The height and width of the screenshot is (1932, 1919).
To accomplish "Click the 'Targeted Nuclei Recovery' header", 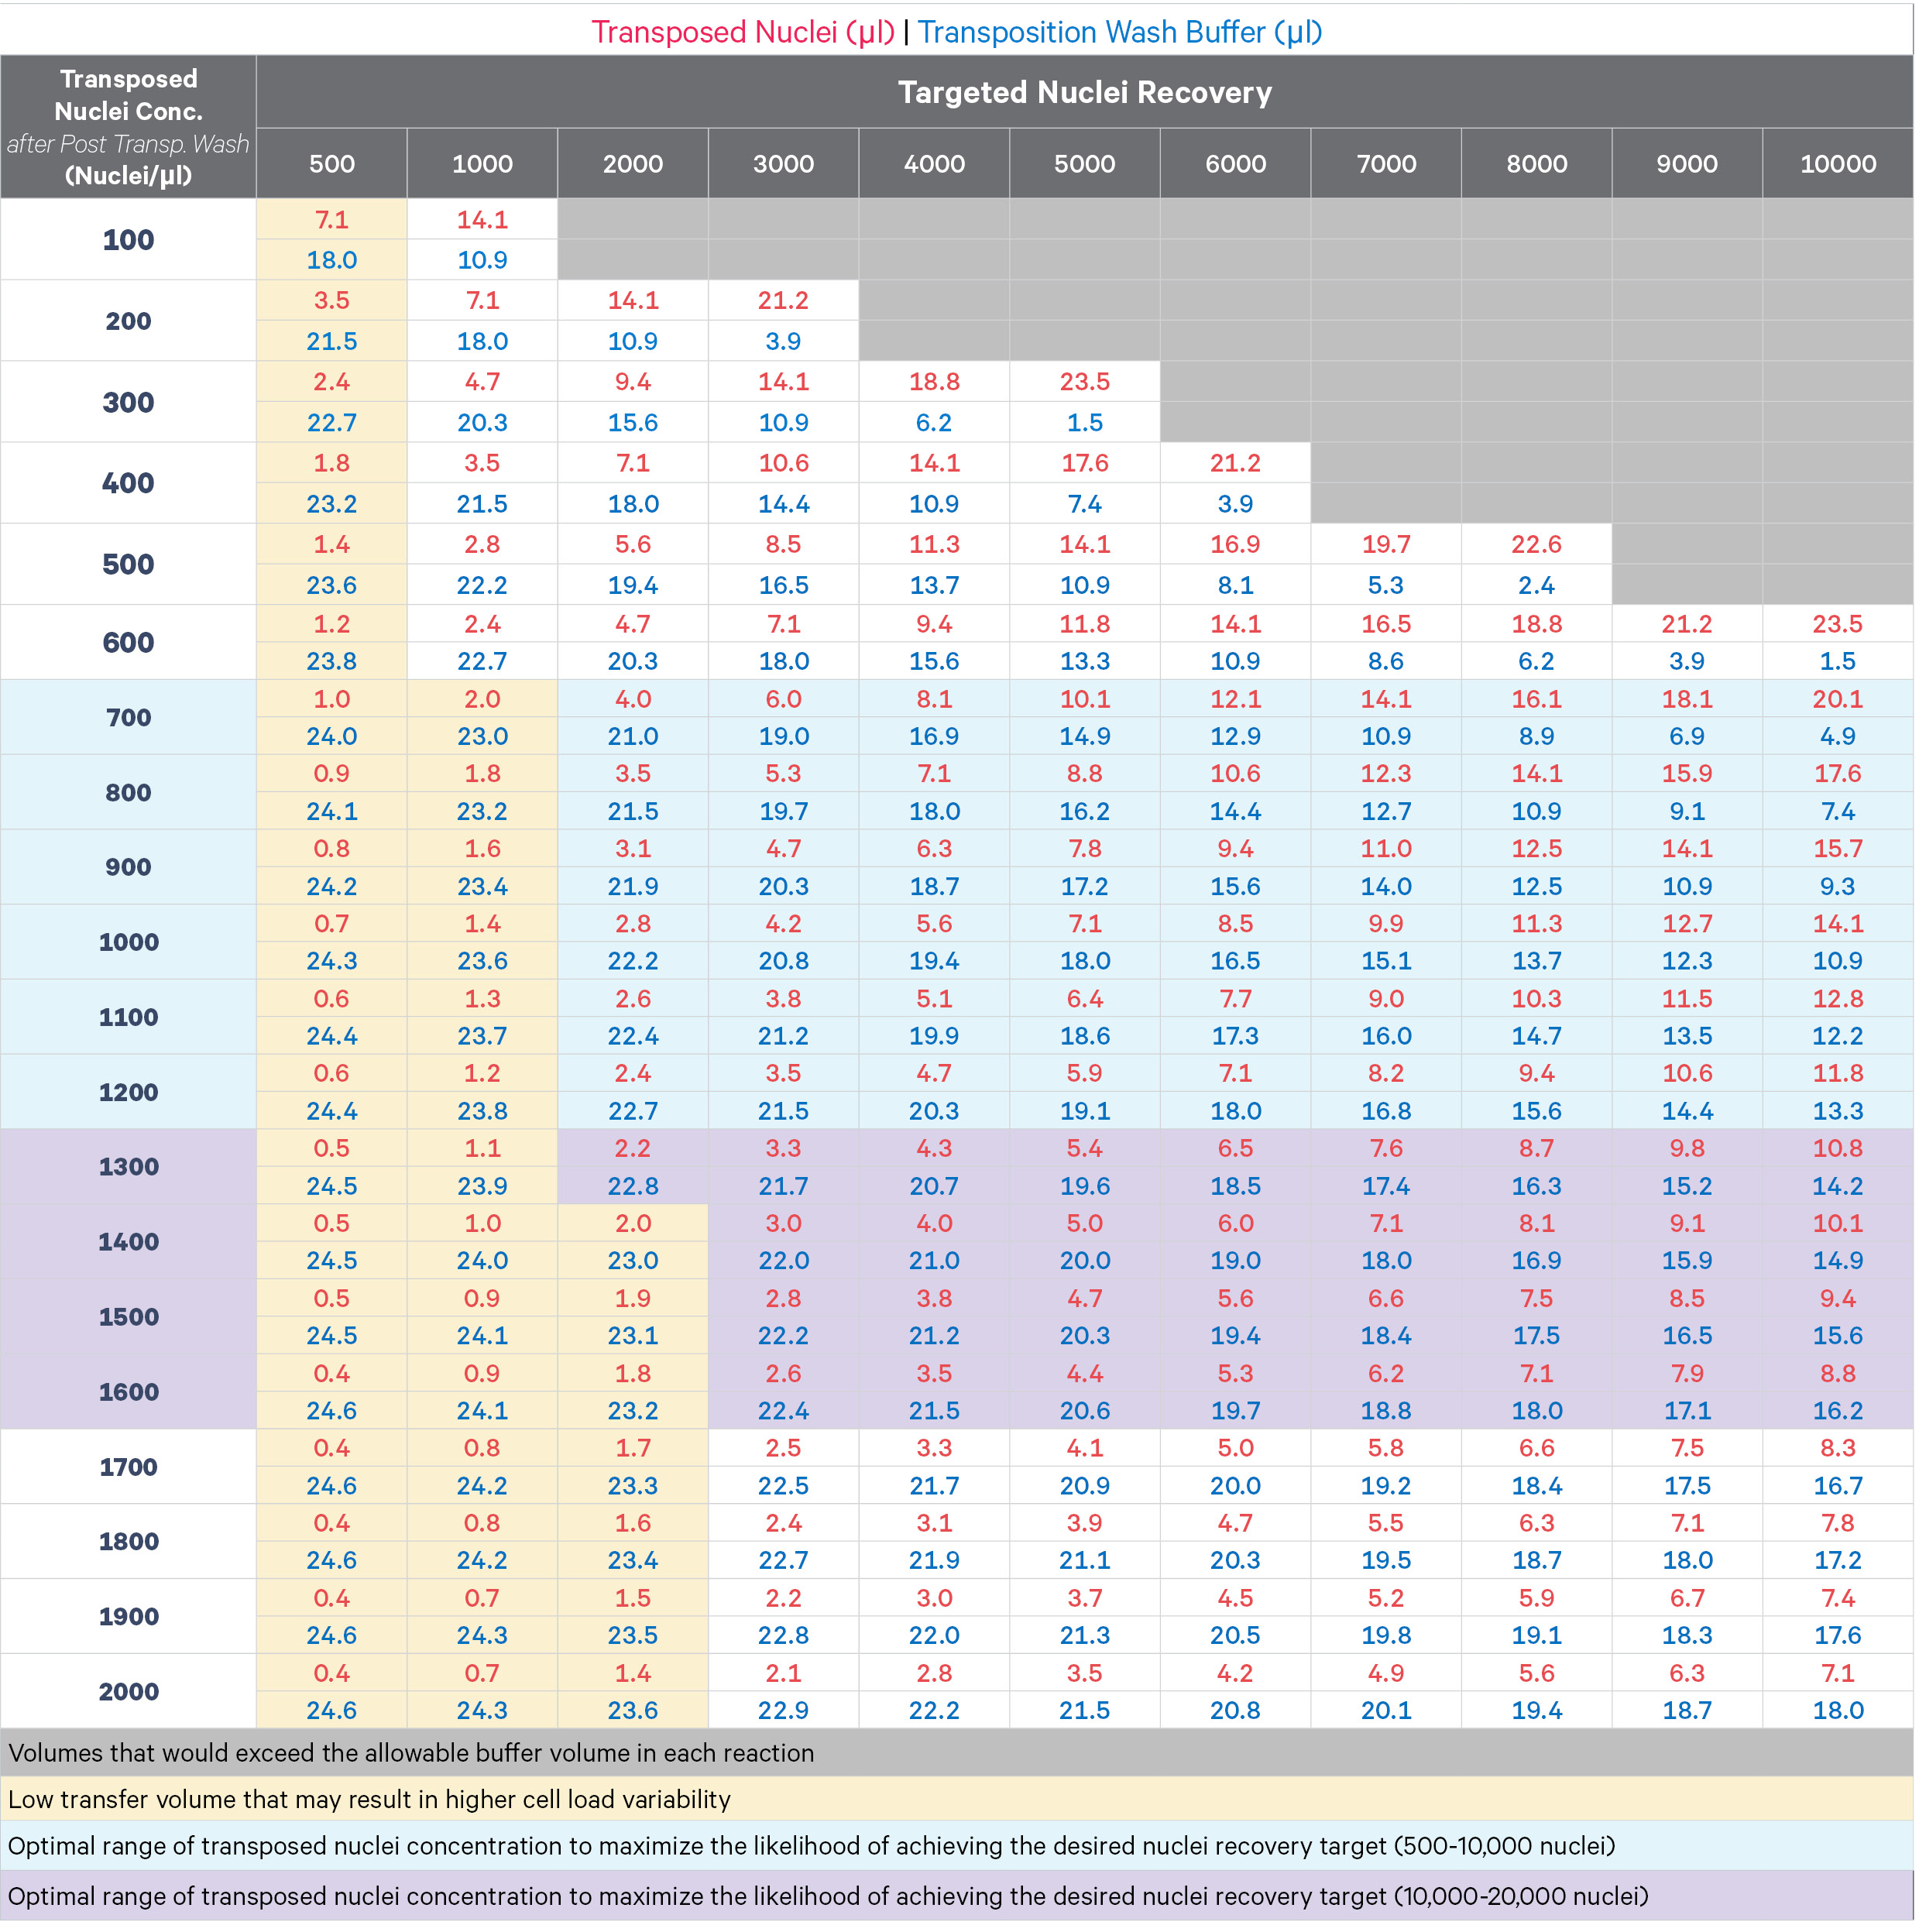I will [1084, 92].
